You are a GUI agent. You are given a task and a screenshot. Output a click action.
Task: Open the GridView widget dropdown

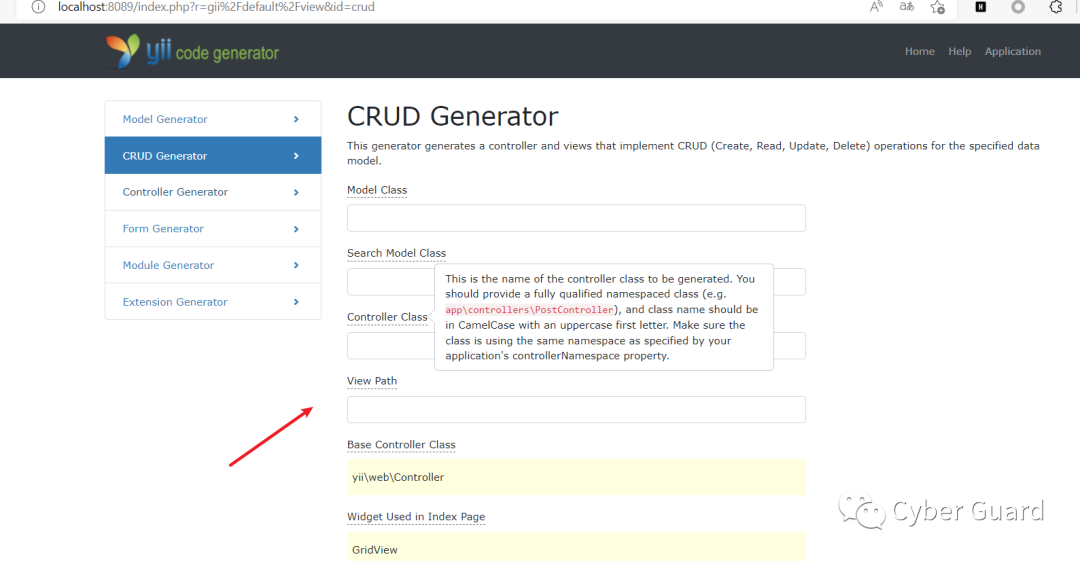coord(577,547)
